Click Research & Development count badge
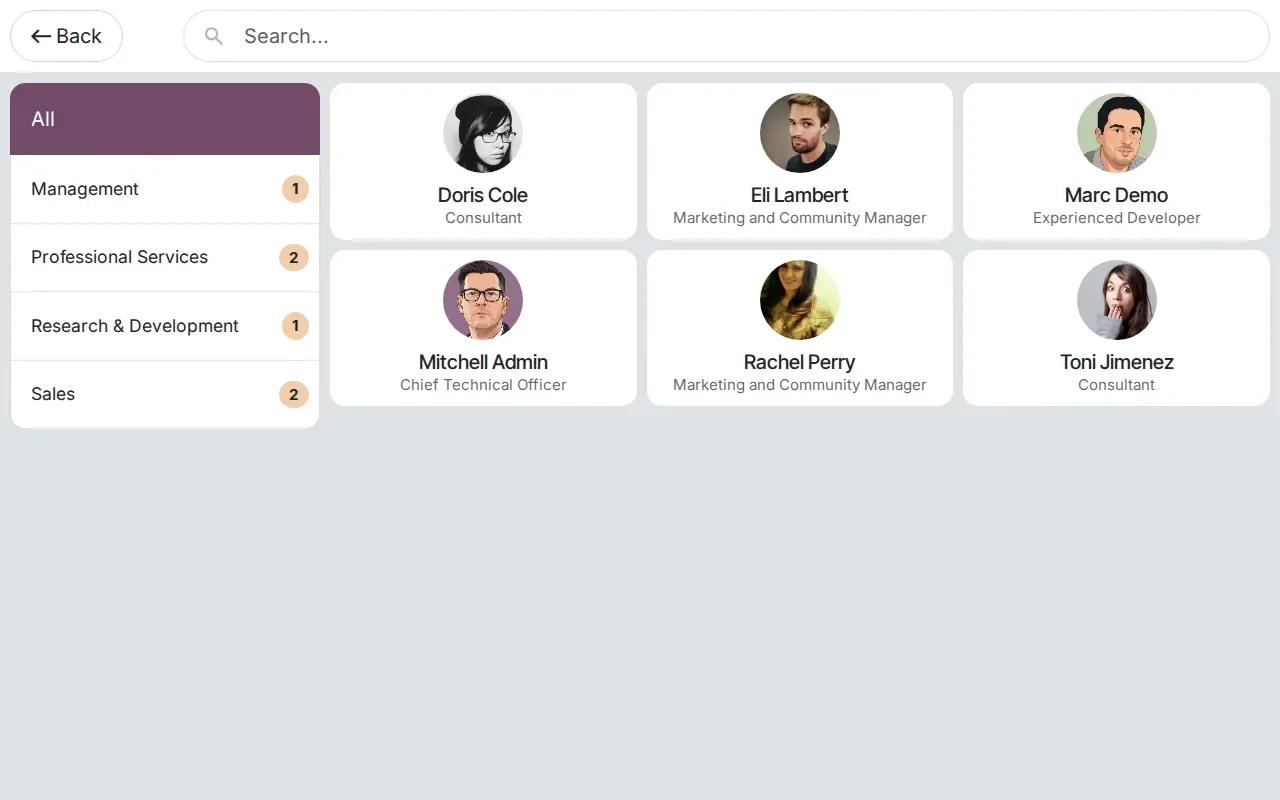This screenshot has width=1280, height=800. 295,326
